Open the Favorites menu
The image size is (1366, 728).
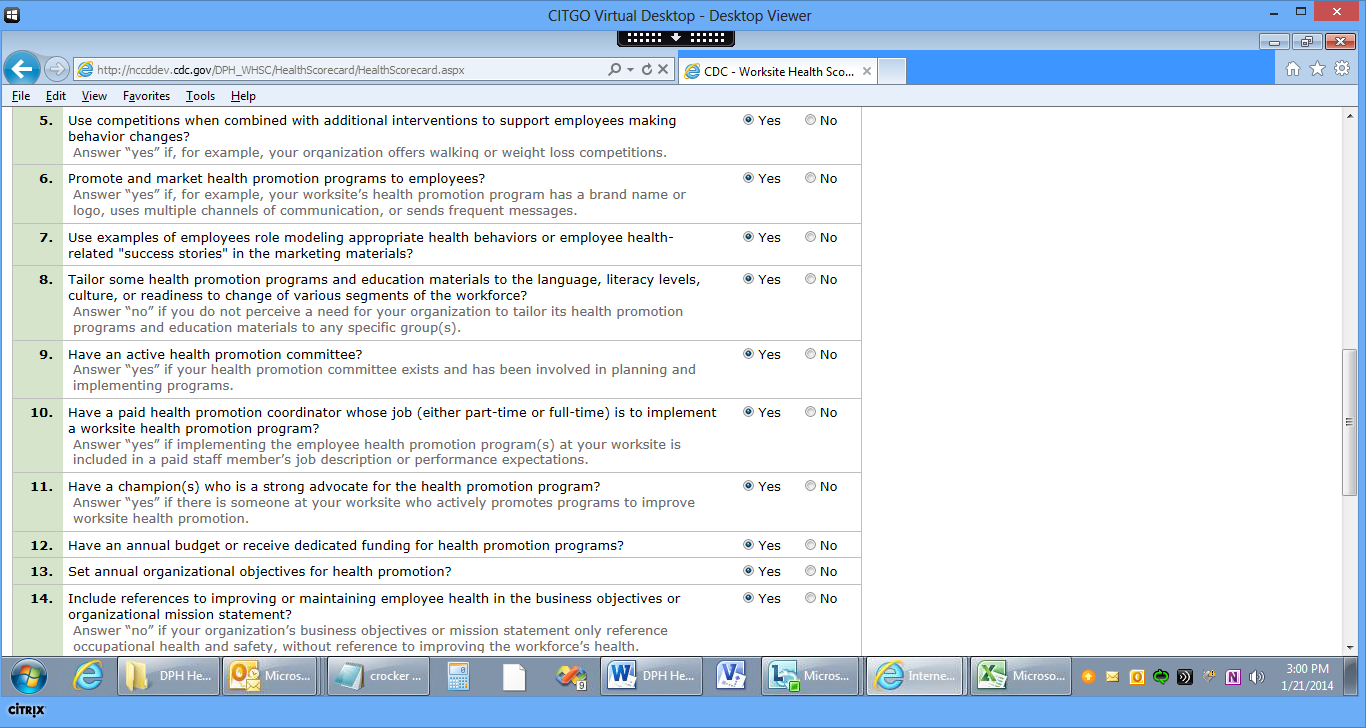147,96
